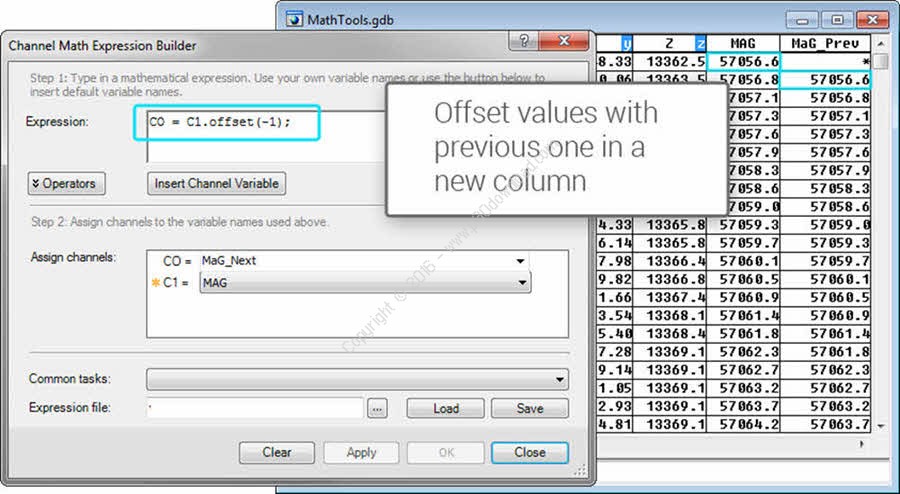Expand the Operators panel
Viewport: 900px width, 494px height.
[67, 184]
